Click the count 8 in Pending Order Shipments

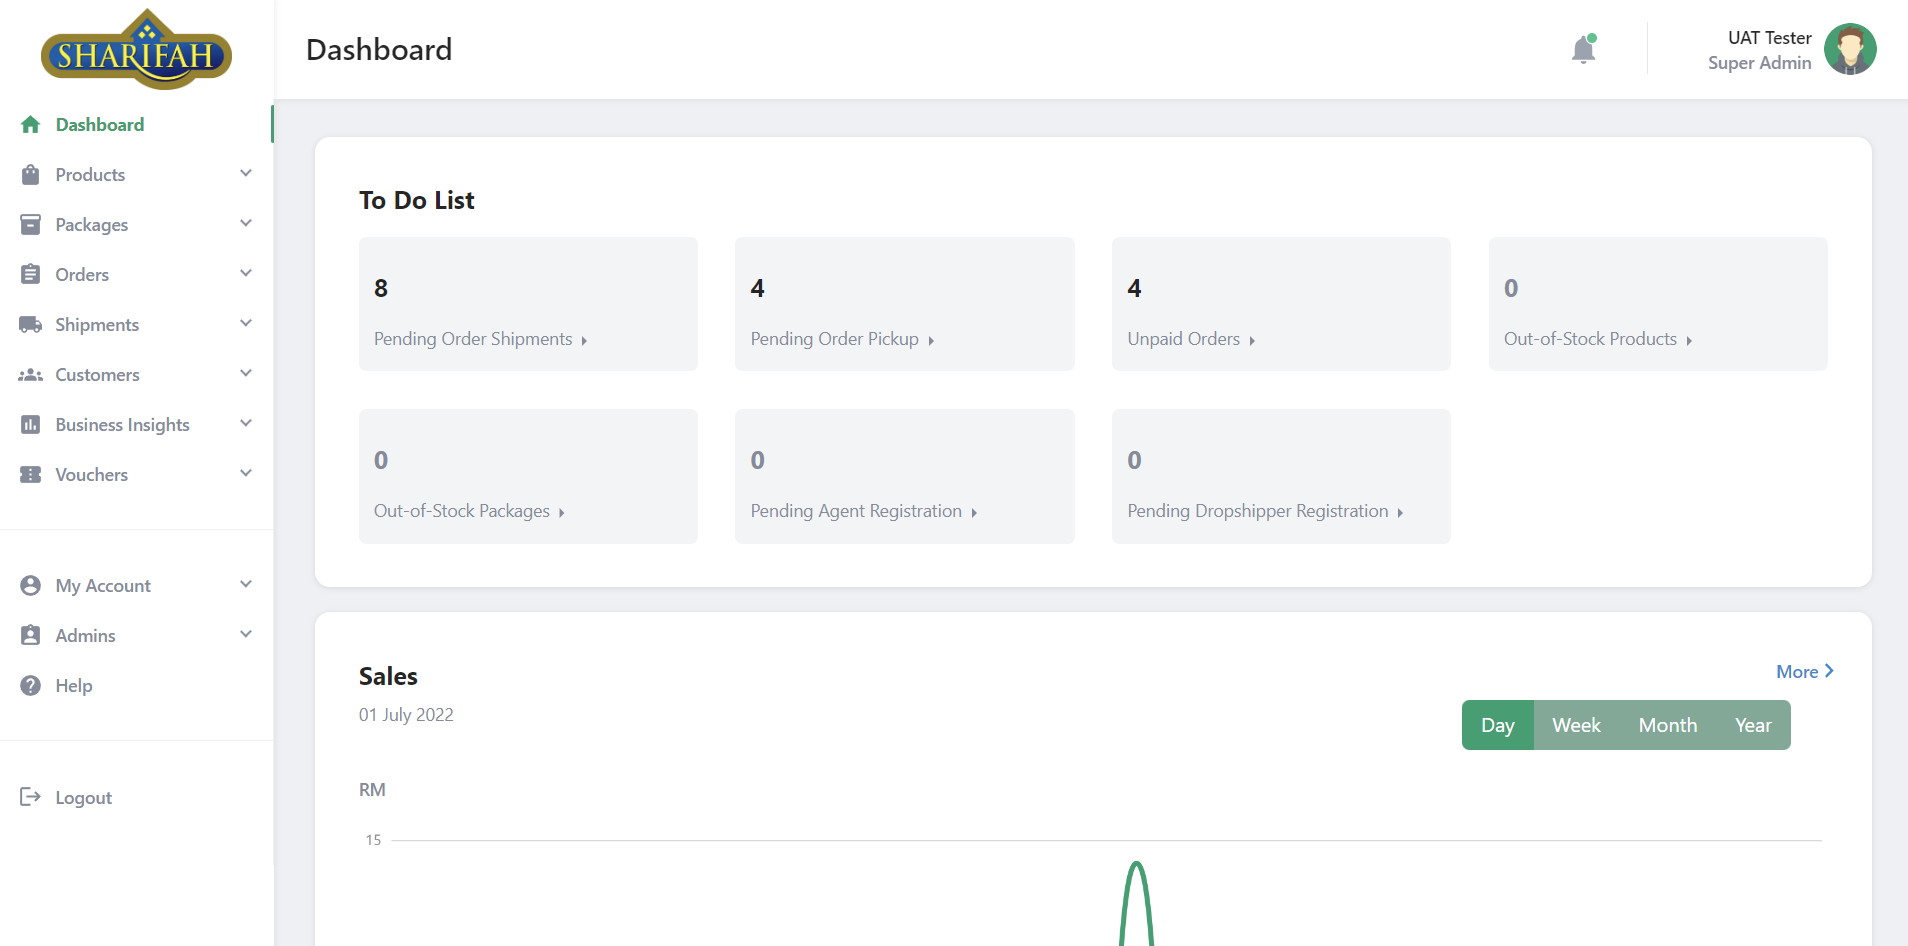tap(381, 288)
